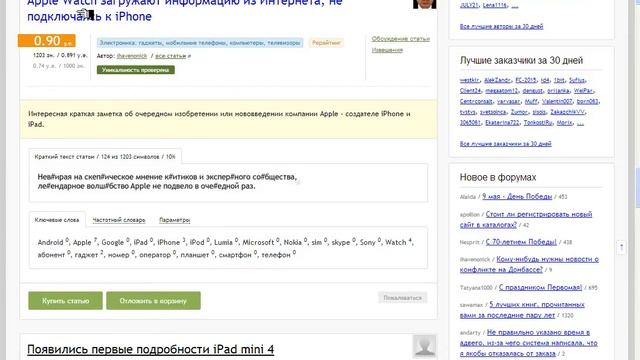Select the Краткий текст статьи tab

pos(105,157)
